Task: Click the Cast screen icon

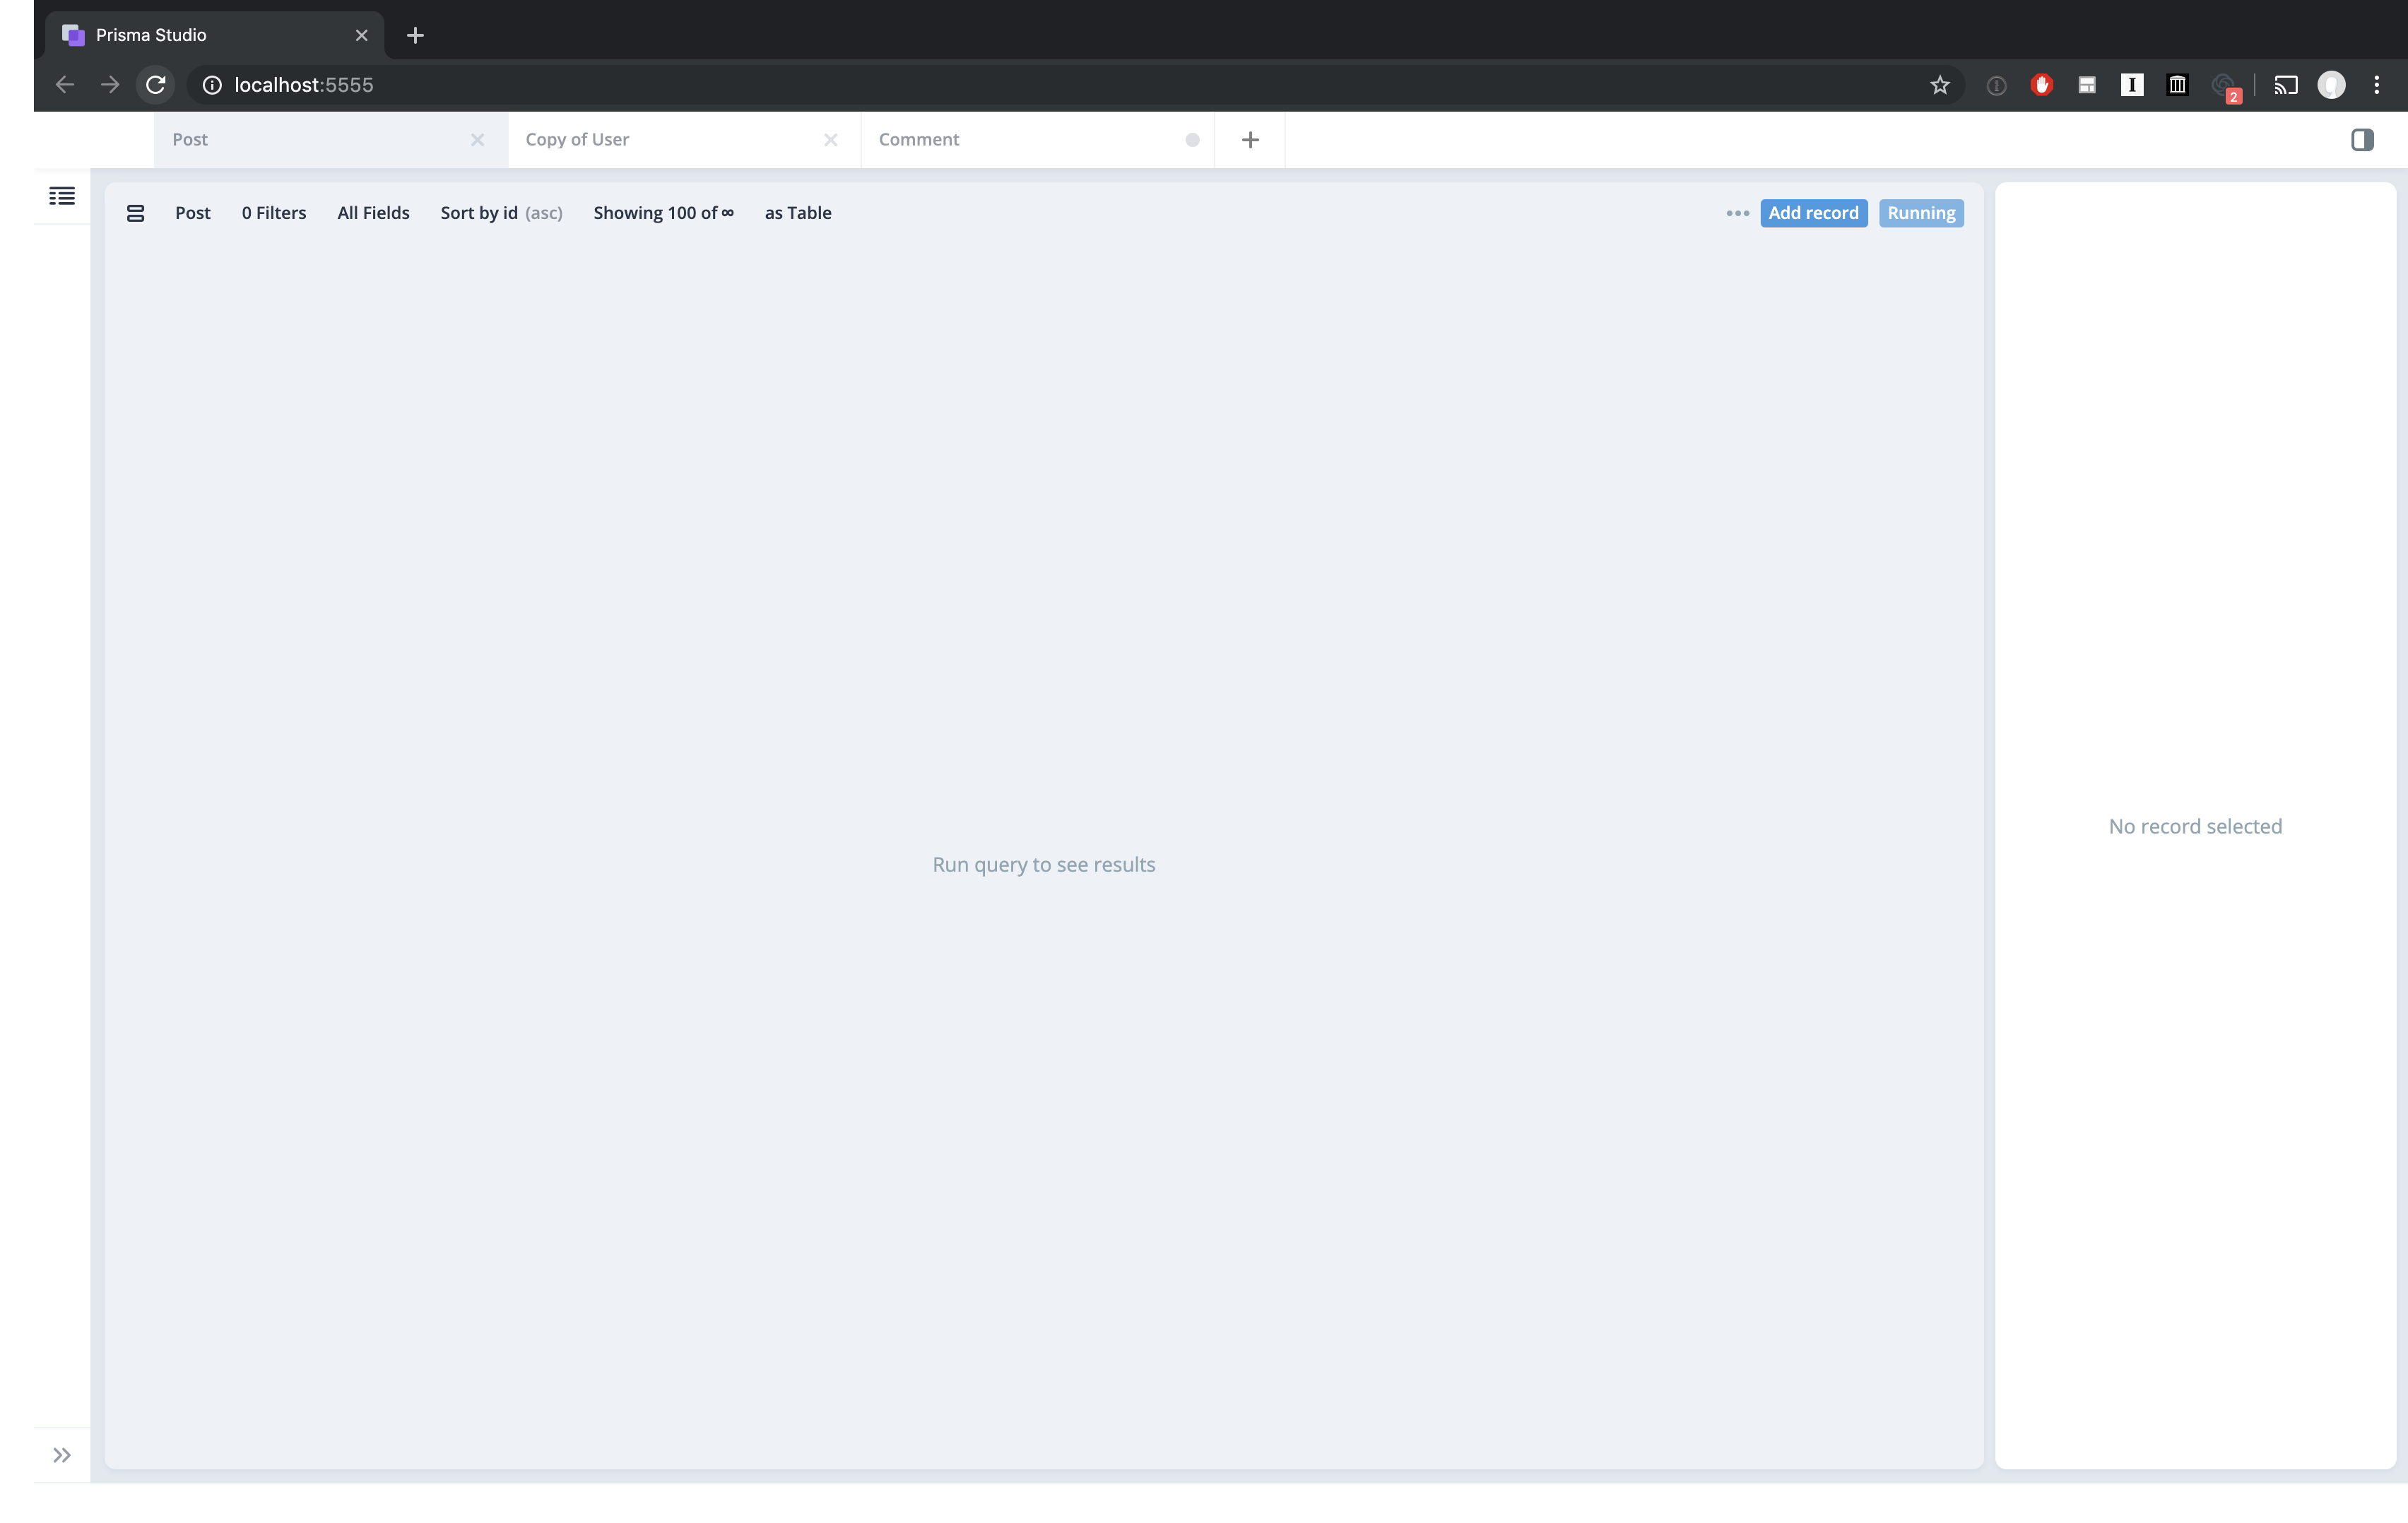Action: [x=2285, y=85]
